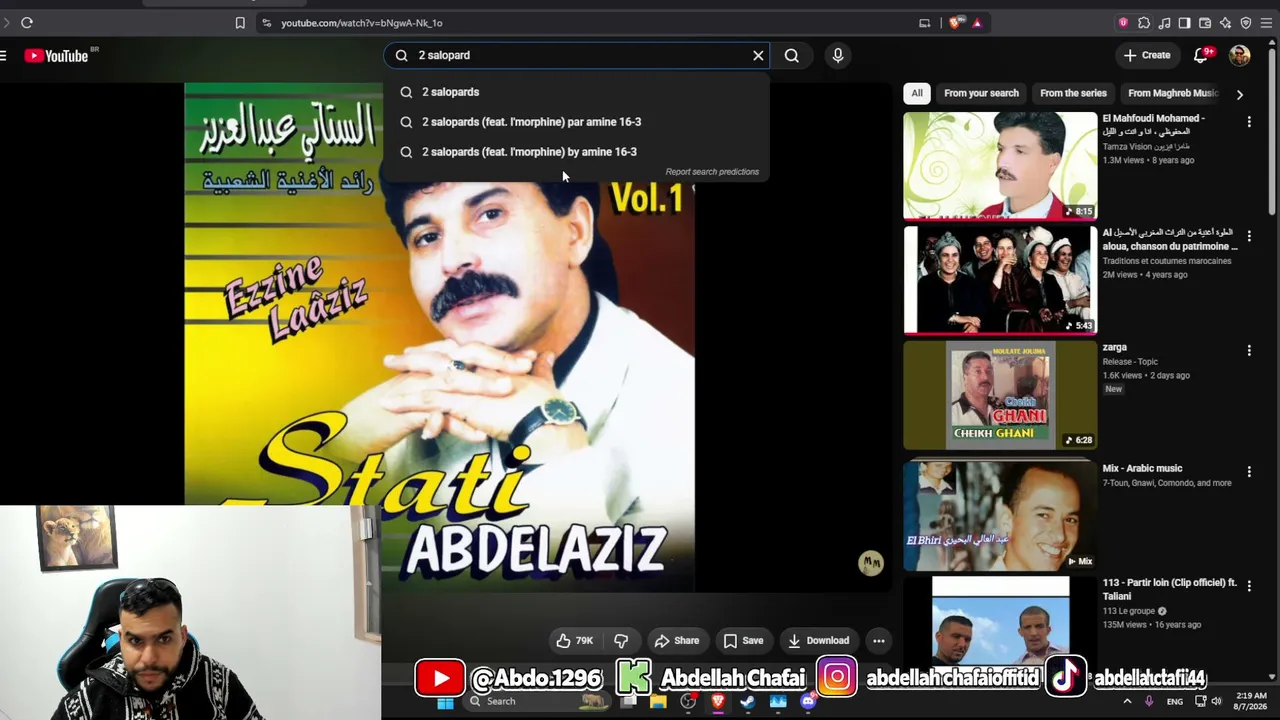Open the browser extensions puzzle icon
This screenshot has width=1280, height=720.
1144,23
